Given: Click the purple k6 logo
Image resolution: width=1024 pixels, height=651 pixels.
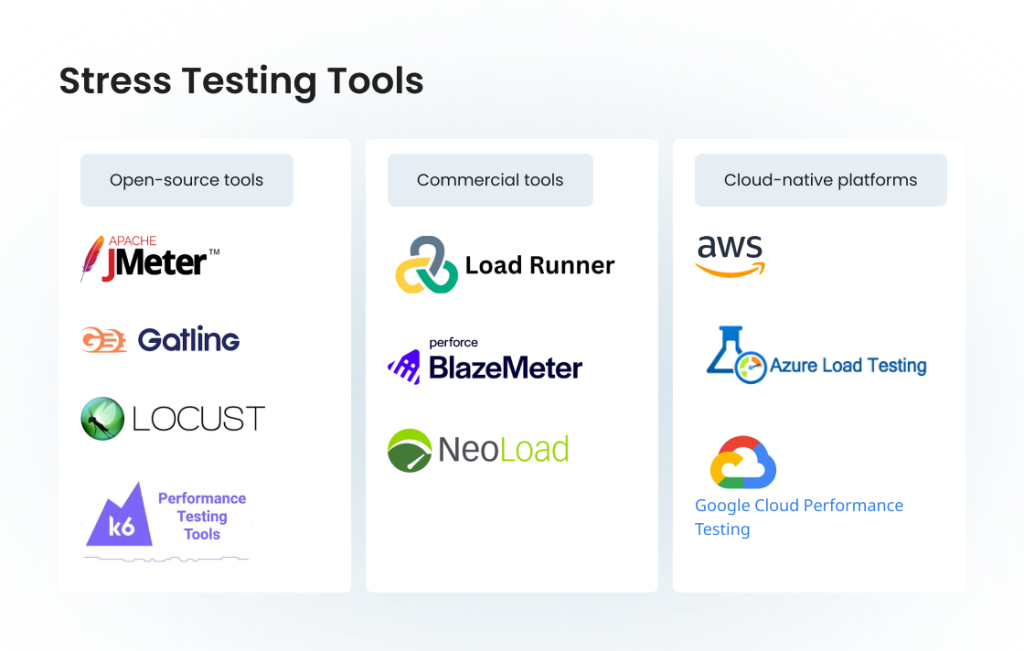Looking at the screenshot, I should click(119, 516).
